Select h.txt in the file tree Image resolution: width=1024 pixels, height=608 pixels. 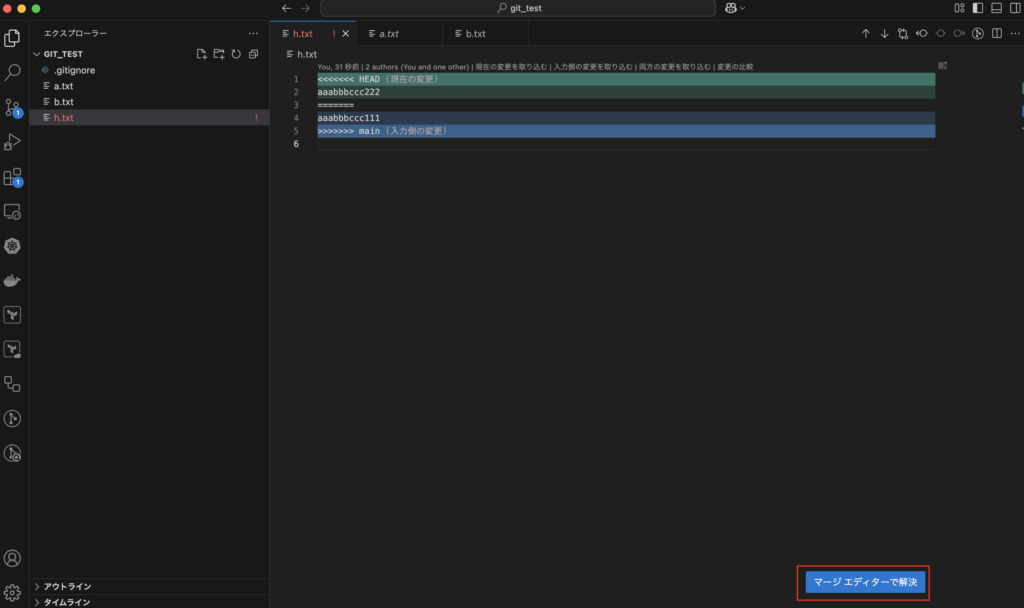[x=150, y=118]
